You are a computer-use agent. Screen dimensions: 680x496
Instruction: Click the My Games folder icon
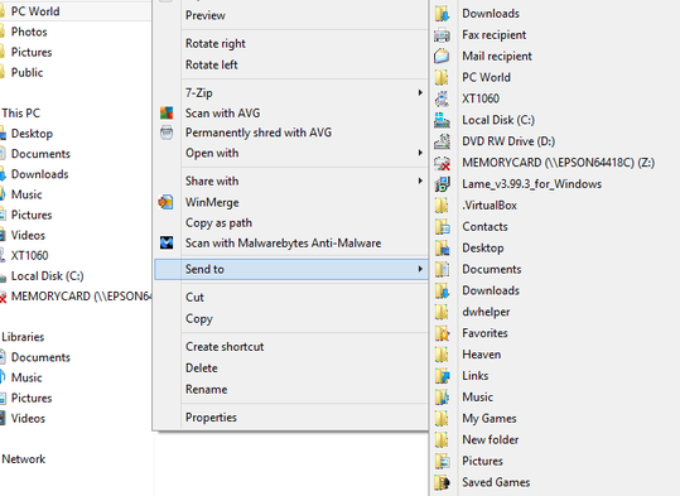(x=442, y=418)
